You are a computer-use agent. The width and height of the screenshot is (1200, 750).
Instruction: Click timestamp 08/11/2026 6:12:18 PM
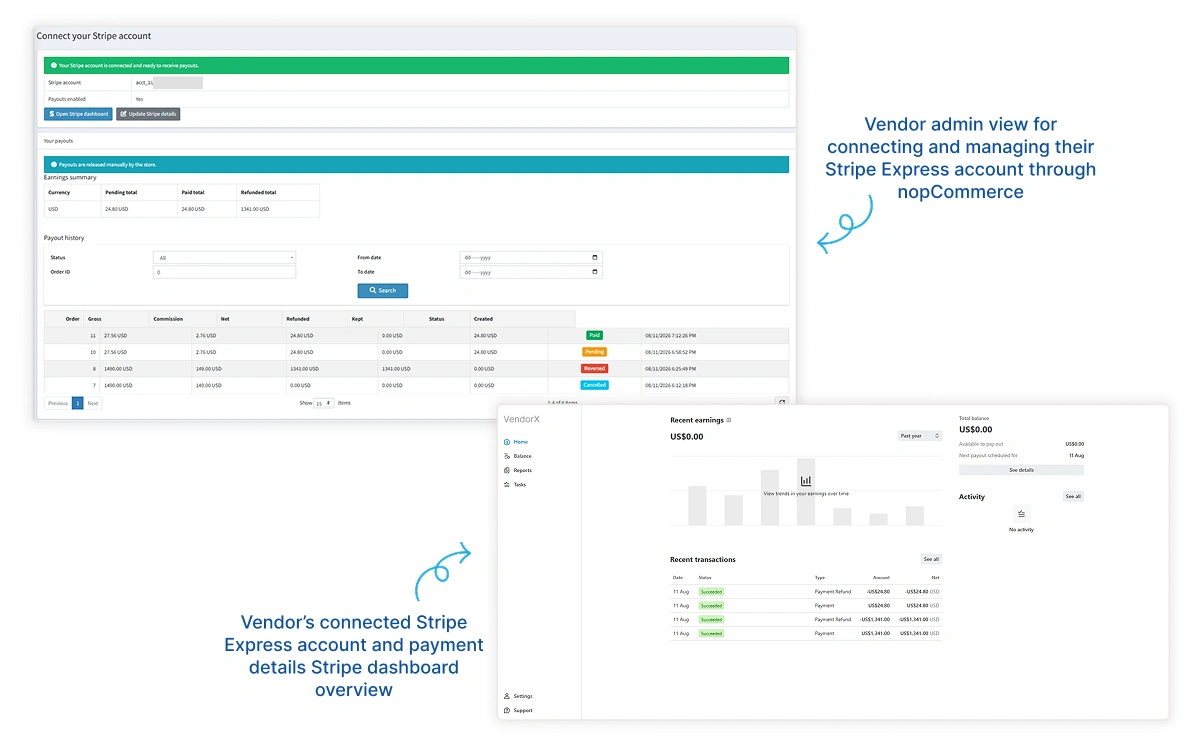tap(669, 385)
